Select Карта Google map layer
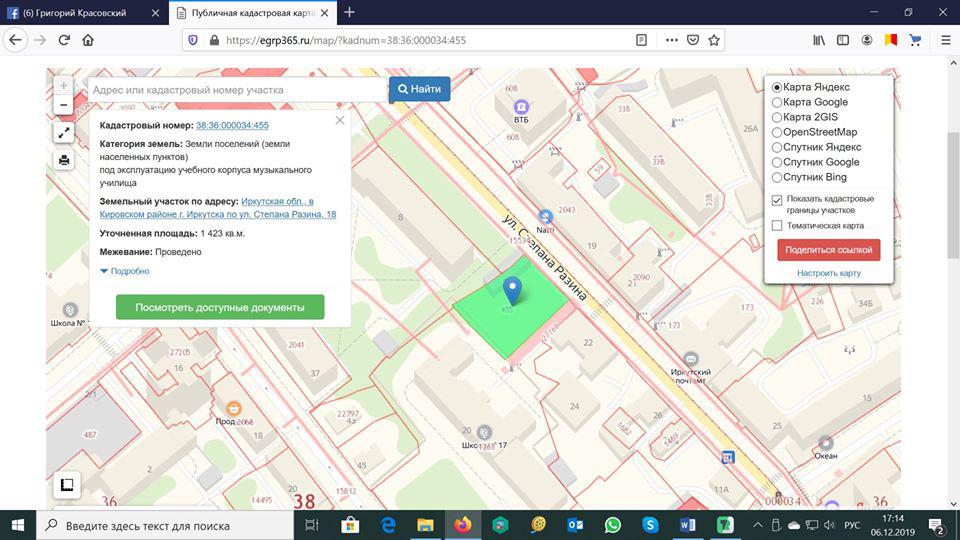The height and width of the screenshot is (540, 960). pos(777,102)
